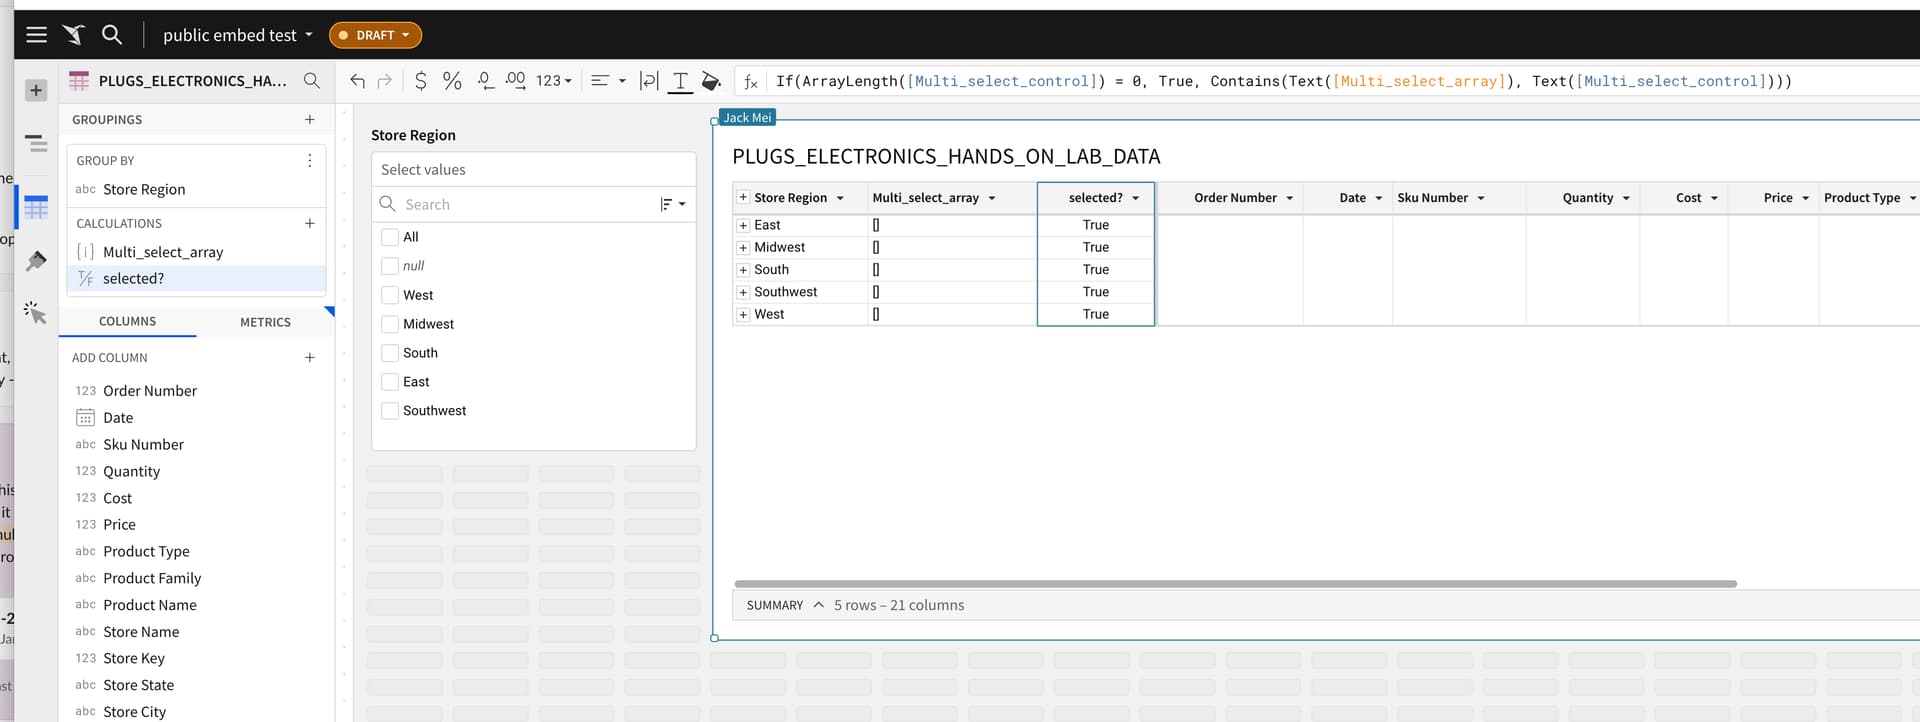Toggle text wrap icon in toolbar
1920x722 pixels.
(649, 81)
